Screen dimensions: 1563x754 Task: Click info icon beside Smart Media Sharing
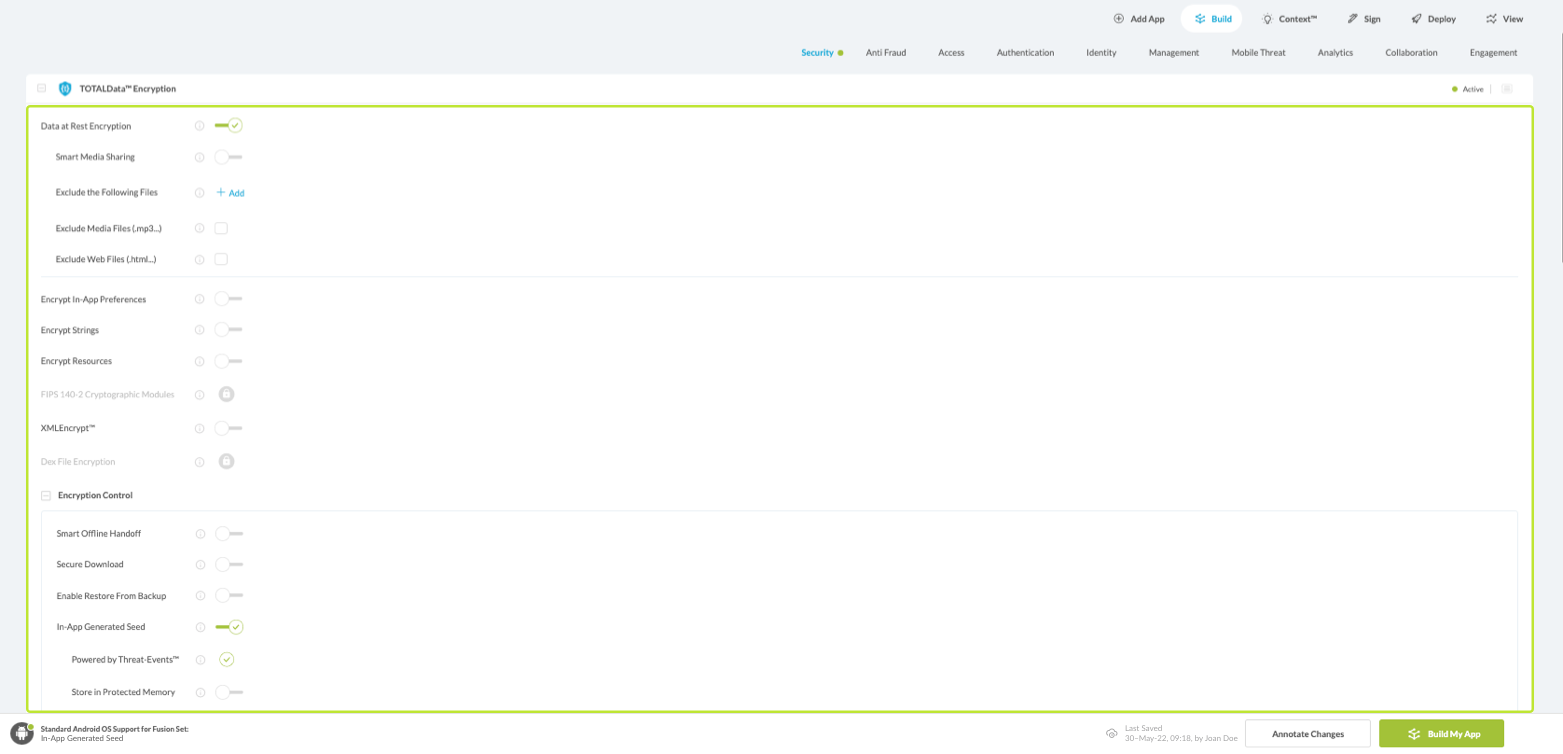click(x=199, y=157)
